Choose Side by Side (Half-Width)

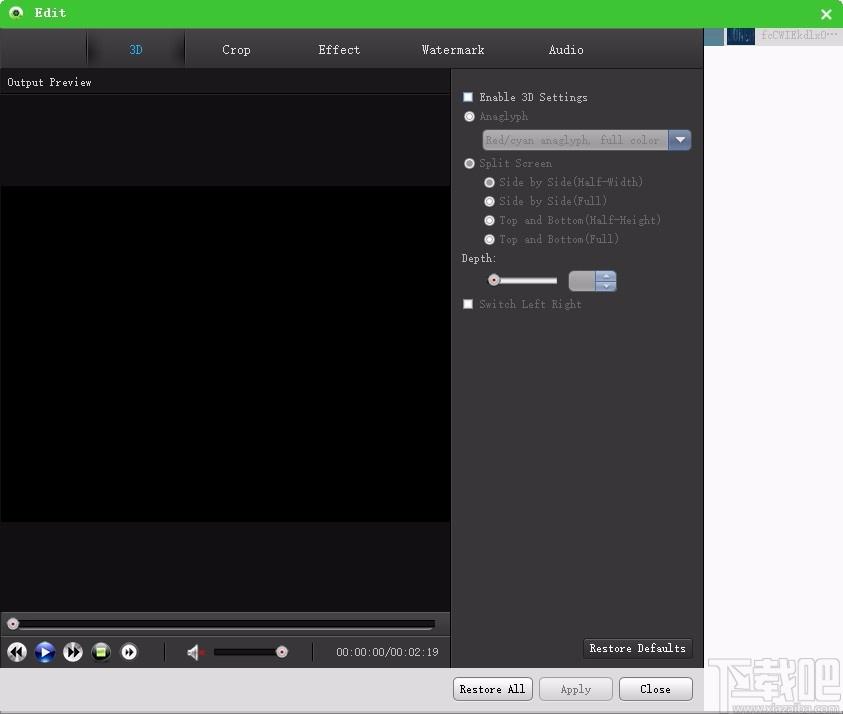coord(489,182)
